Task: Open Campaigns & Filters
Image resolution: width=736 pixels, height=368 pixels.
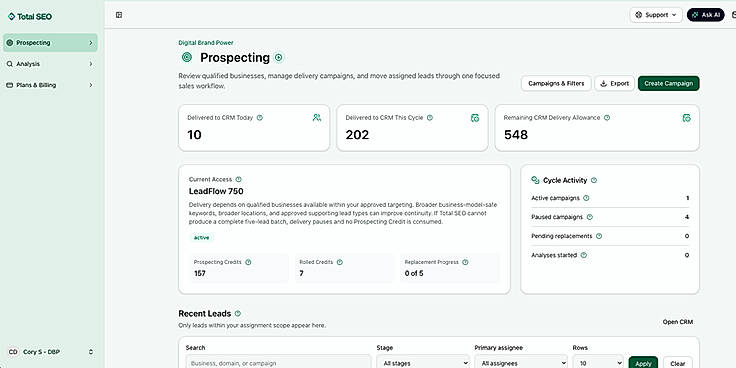Action: (x=556, y=84)
